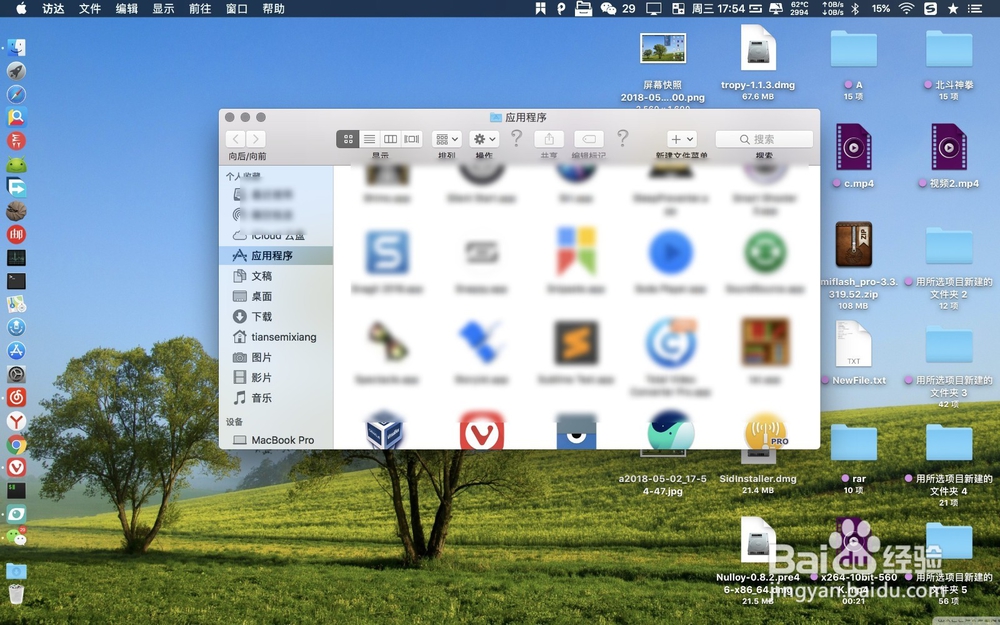
Task: Open the 操作 gear action menu
Action: click(484, 139)
